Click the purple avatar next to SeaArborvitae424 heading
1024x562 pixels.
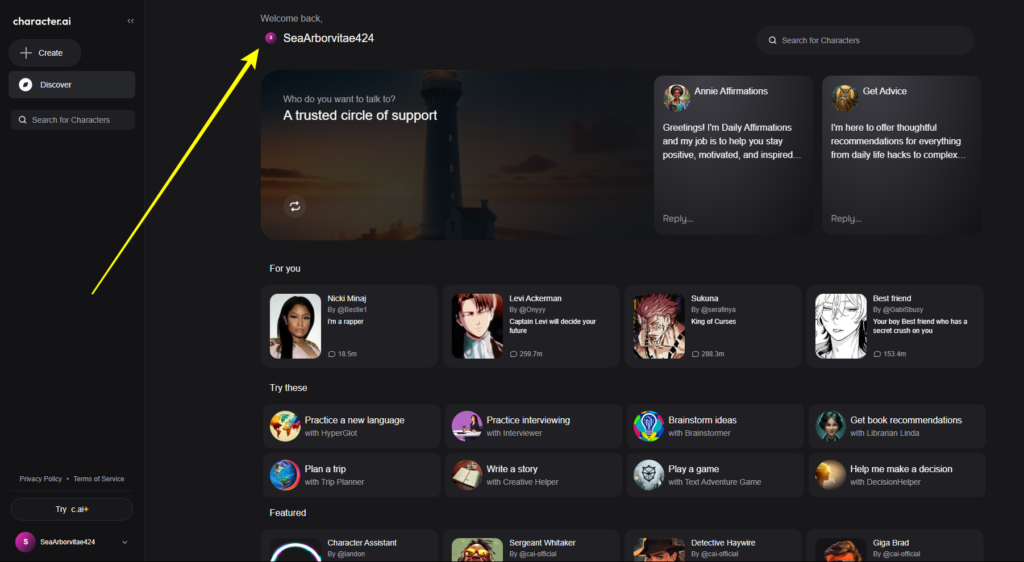point(270,38)
